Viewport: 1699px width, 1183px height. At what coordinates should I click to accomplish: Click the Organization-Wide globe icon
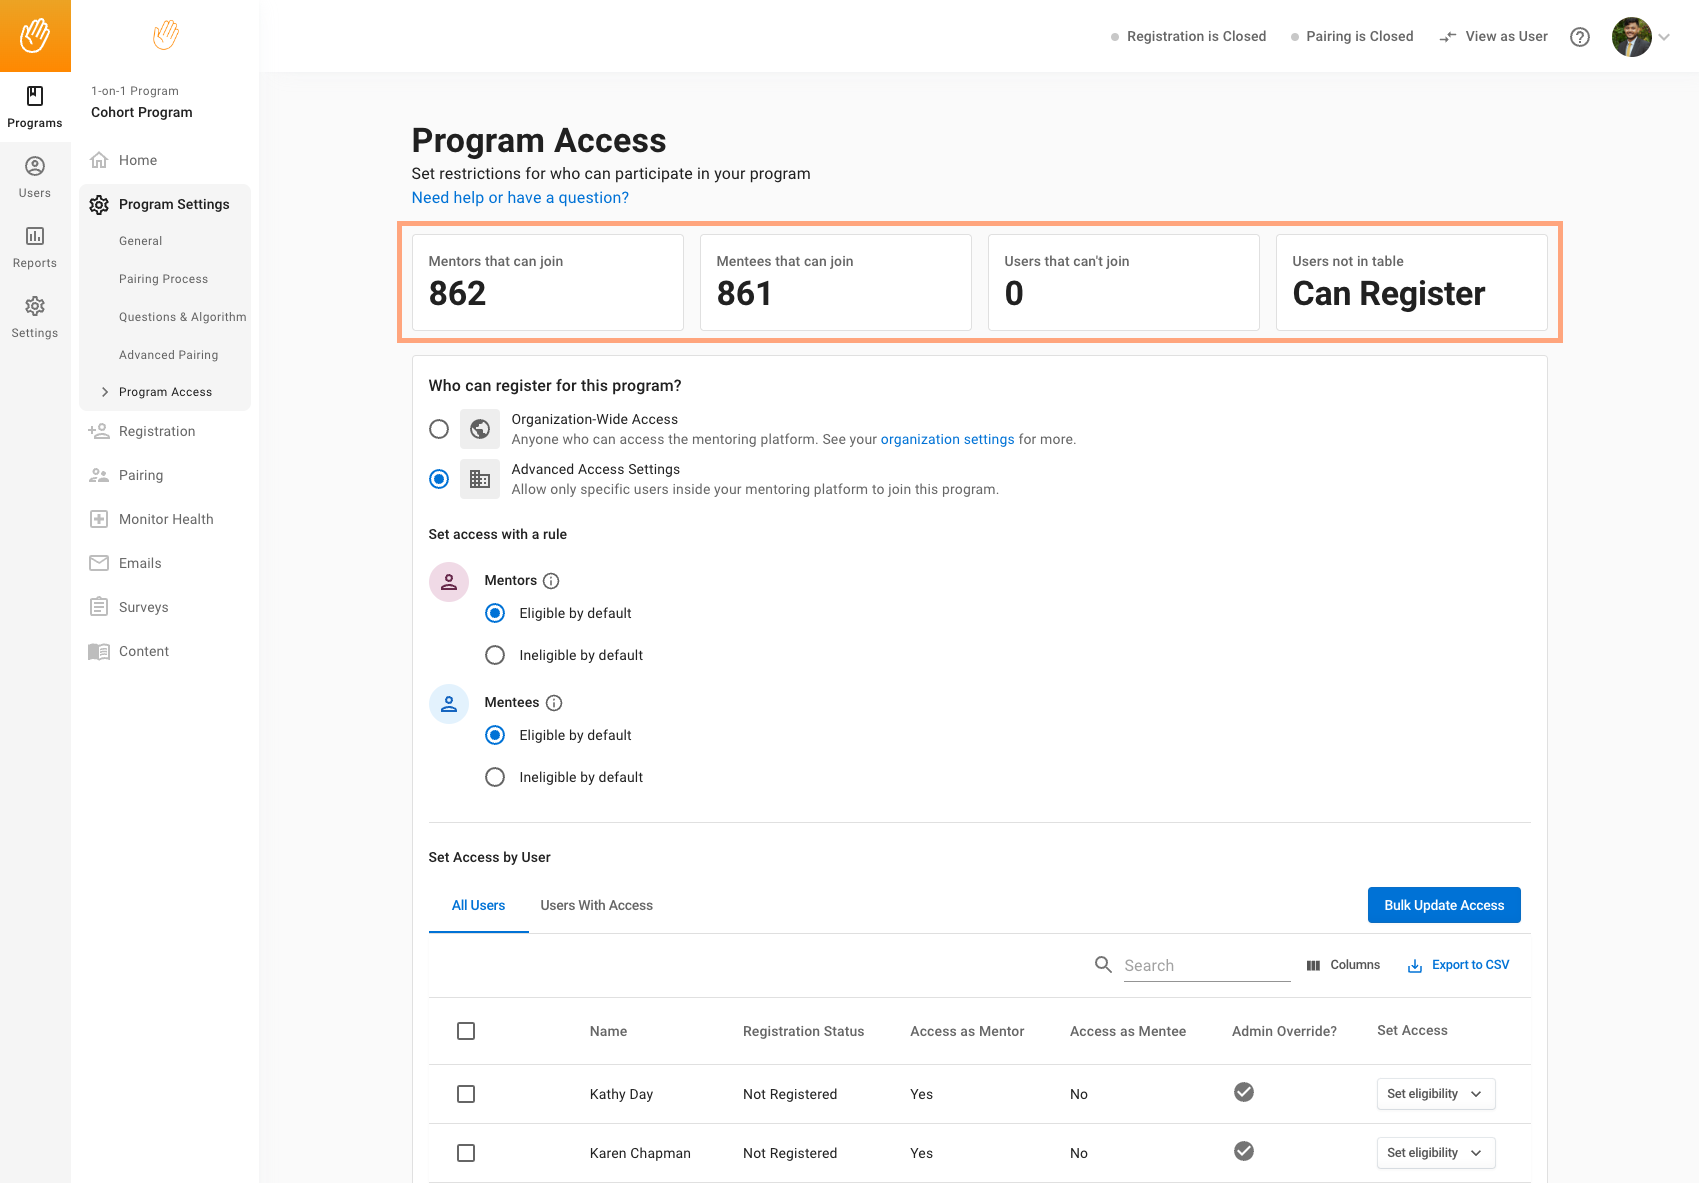click(x=480, y=429)
